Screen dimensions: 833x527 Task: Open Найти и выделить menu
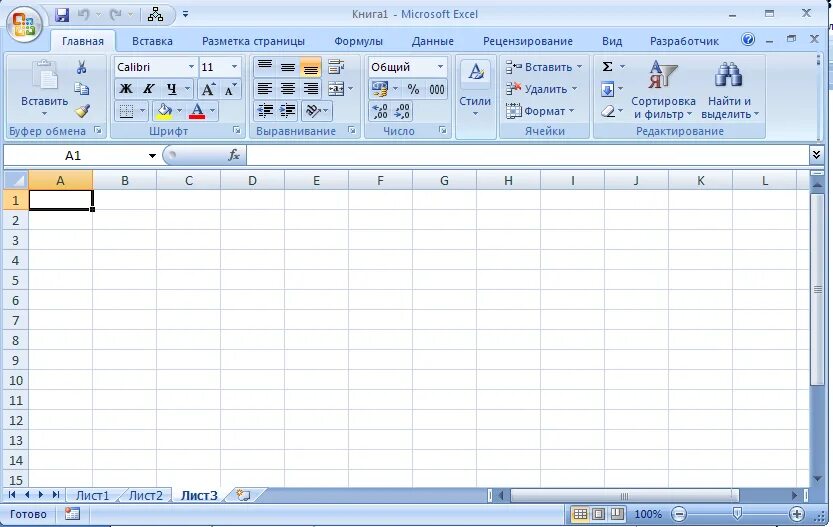tap(729, 89)
